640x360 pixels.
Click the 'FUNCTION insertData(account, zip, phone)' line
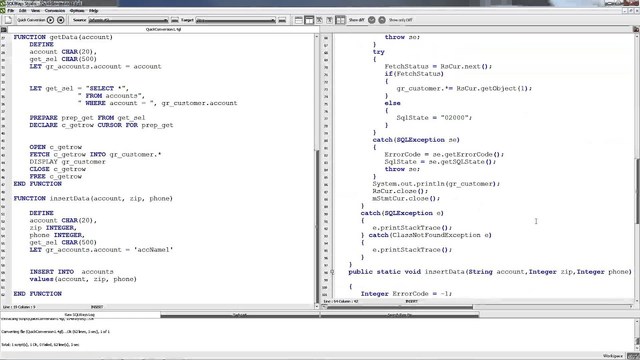tap(93, 199)
